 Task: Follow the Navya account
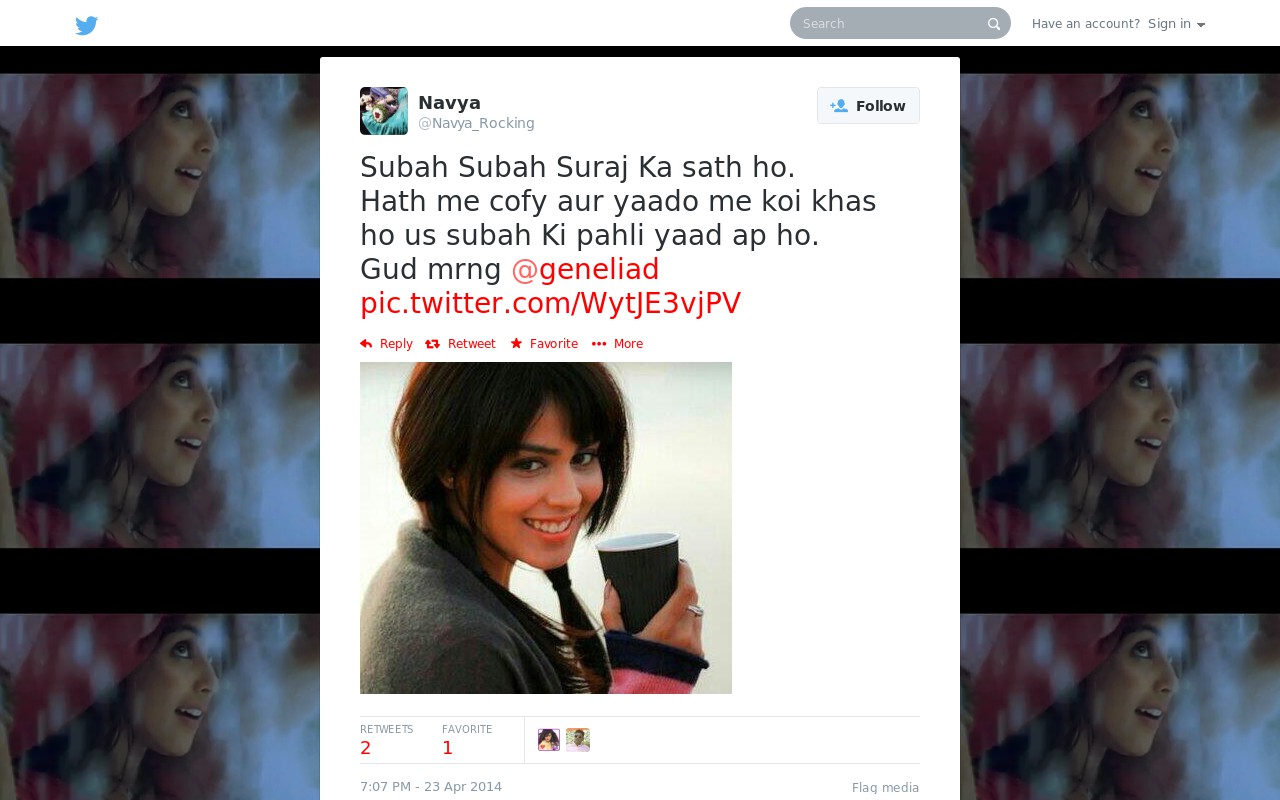868,106
